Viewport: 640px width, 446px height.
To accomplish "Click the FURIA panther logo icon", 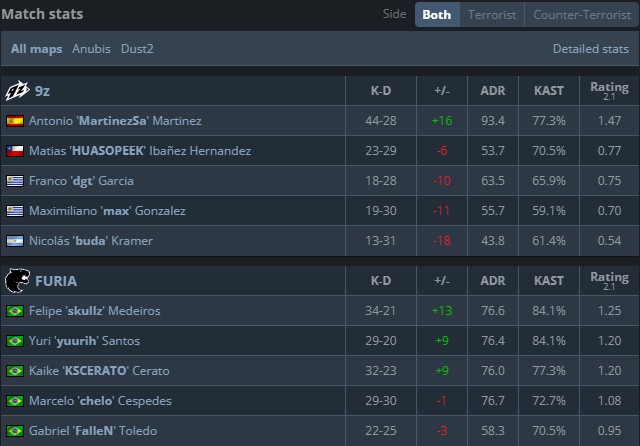I will pyautogui.click(x=17, y=281).
